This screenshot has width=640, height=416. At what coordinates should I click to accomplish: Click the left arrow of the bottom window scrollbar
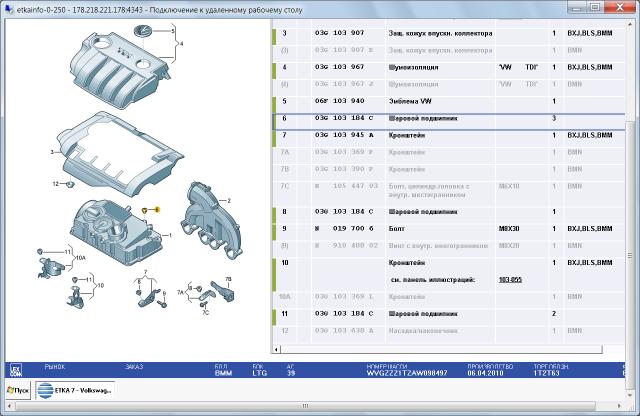[10, 406]
